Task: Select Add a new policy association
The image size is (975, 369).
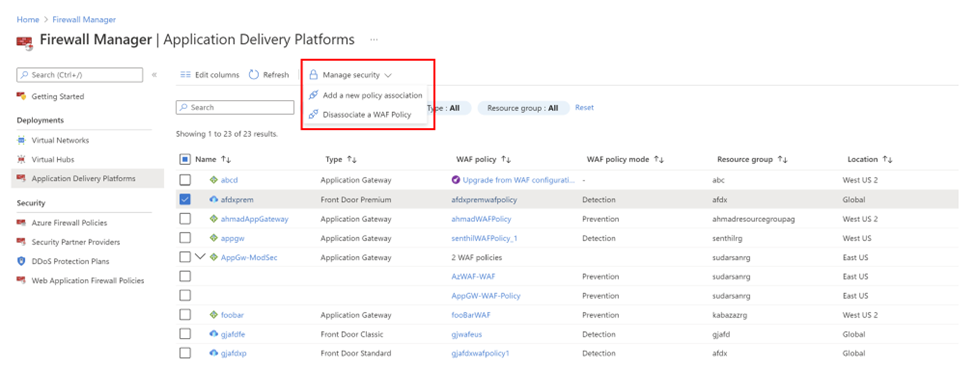Action: coord(372,95)
